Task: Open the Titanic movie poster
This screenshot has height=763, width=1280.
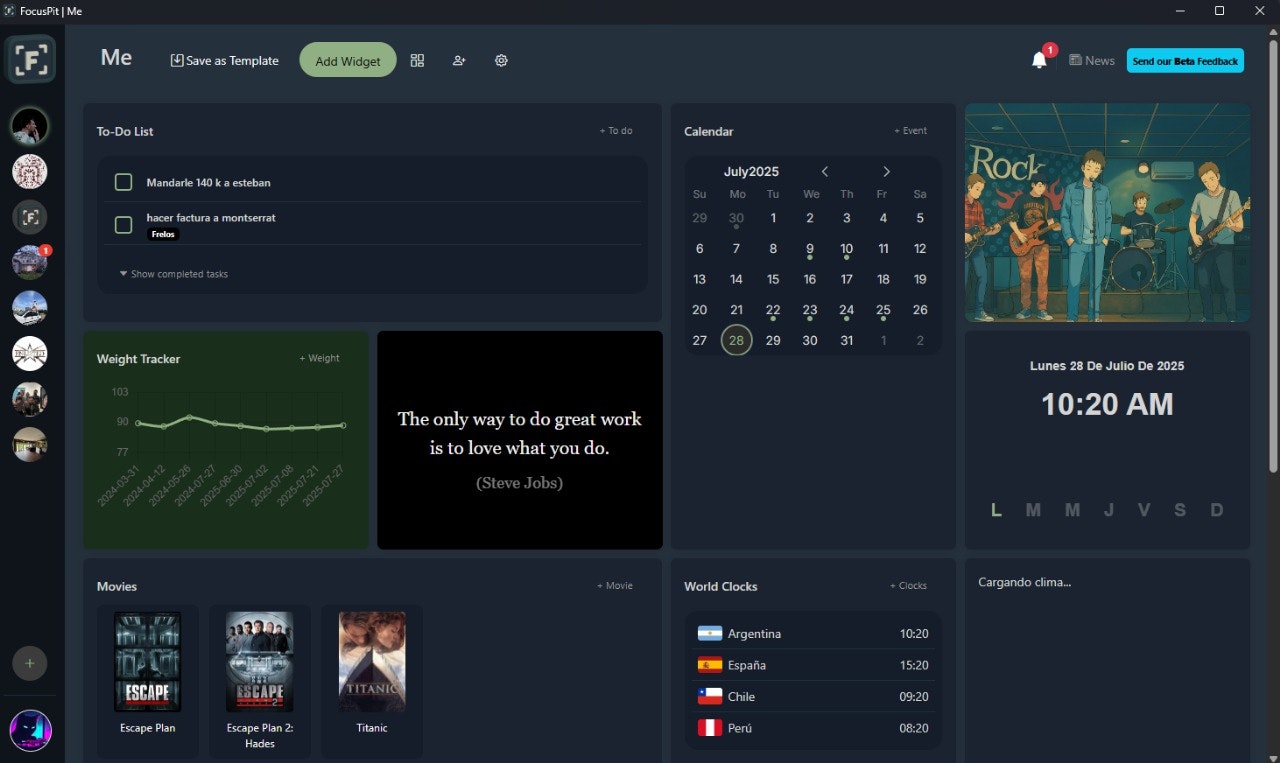Action: [x=372, y=662]
